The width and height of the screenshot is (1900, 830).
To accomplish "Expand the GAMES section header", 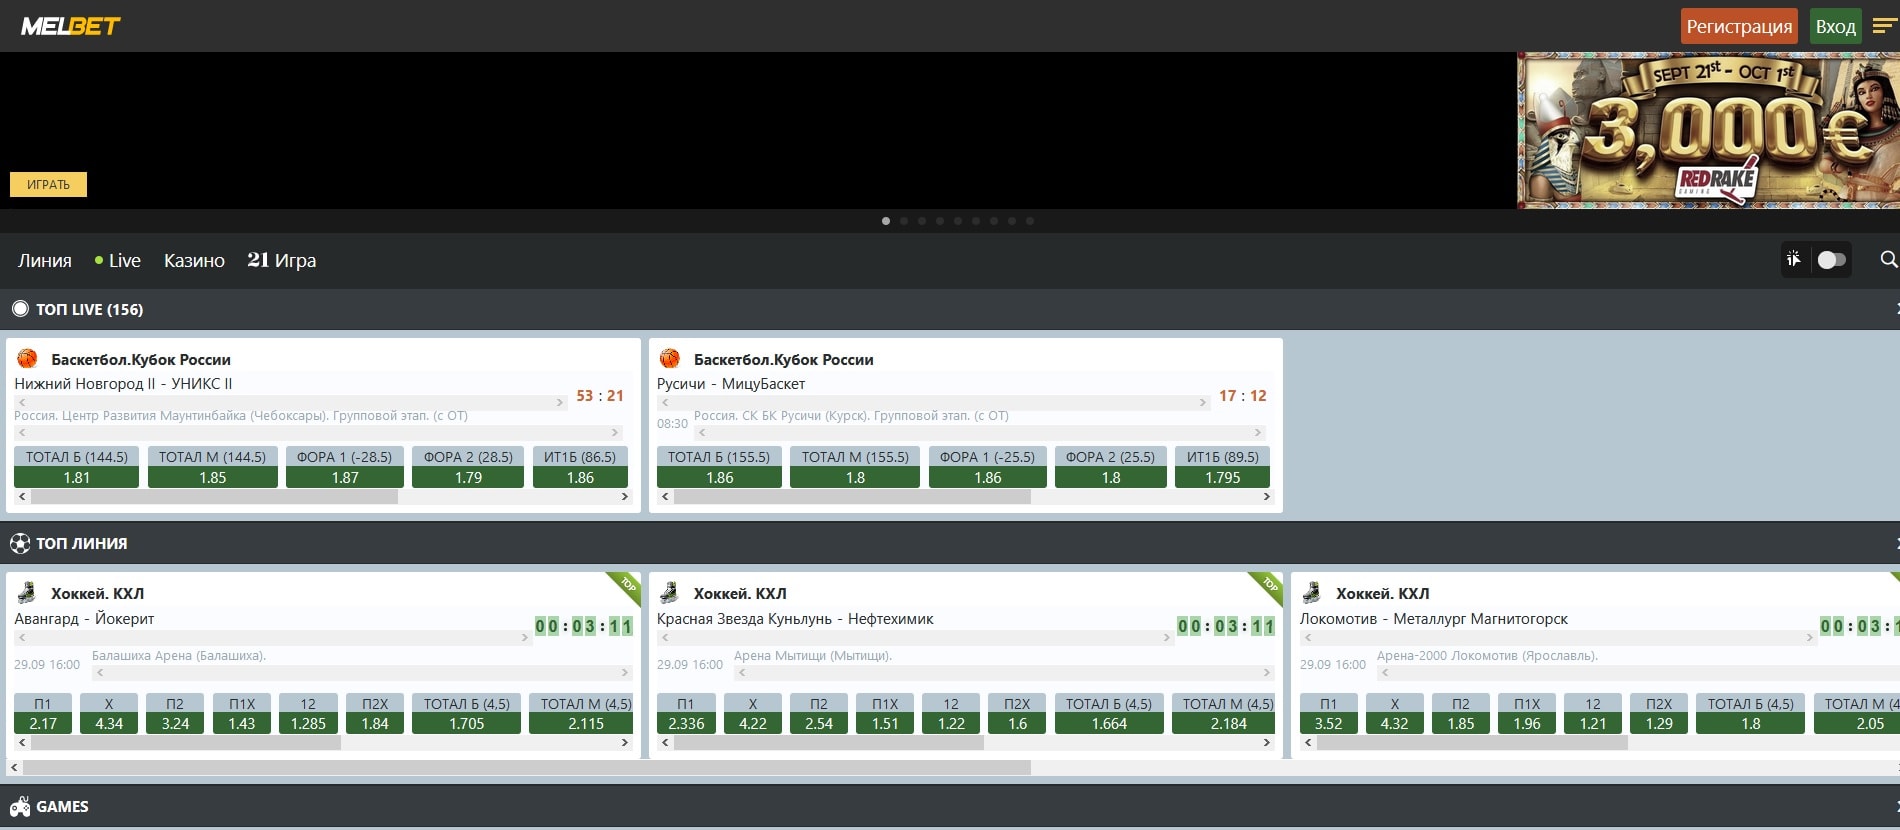I will pyautogui.click(x=950, y=807).
